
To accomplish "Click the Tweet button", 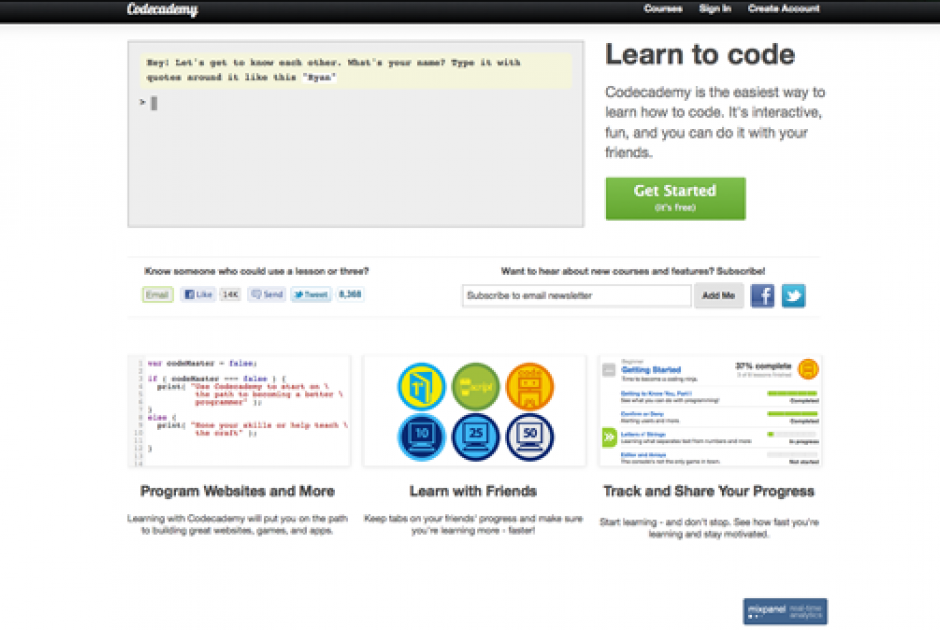I will (311, 294).
